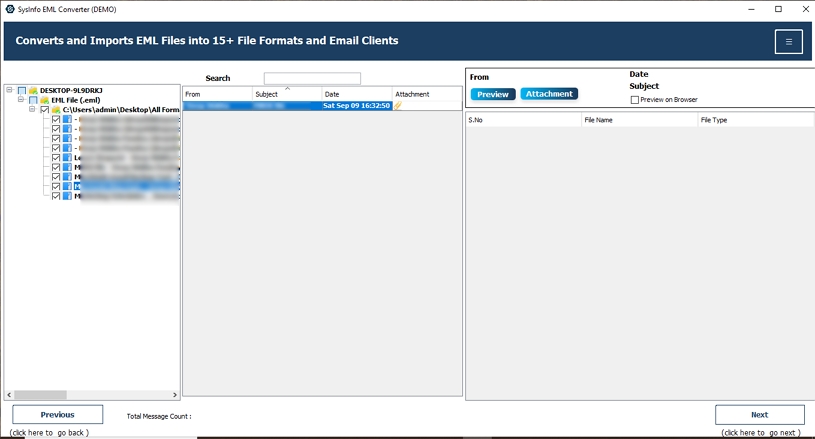The image size is (815, 439).
Task: Uncheck the C:\Users\admin\Desktop folder checkbox
Action: (45, 110)
